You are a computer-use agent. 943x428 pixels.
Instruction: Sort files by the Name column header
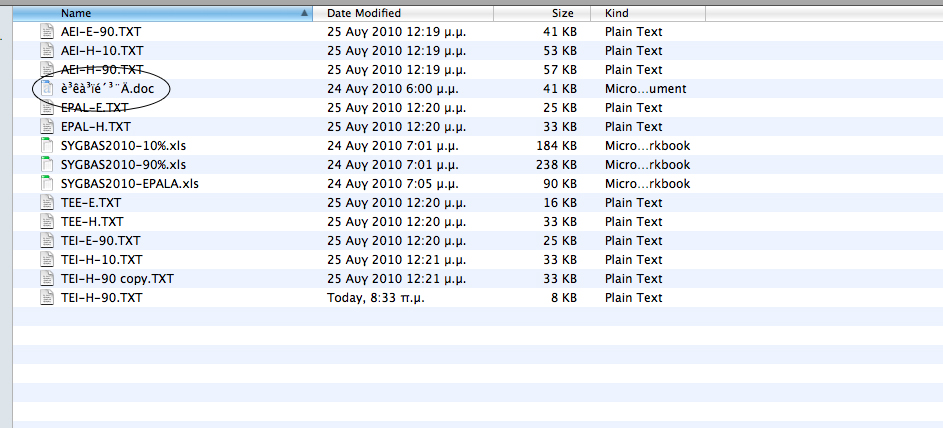point(163,13)
